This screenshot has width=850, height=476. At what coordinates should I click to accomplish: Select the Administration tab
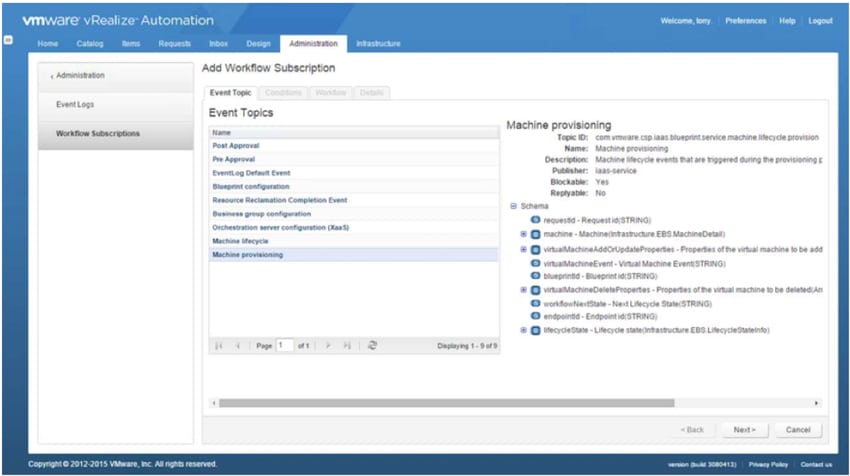tap(313, 43)
